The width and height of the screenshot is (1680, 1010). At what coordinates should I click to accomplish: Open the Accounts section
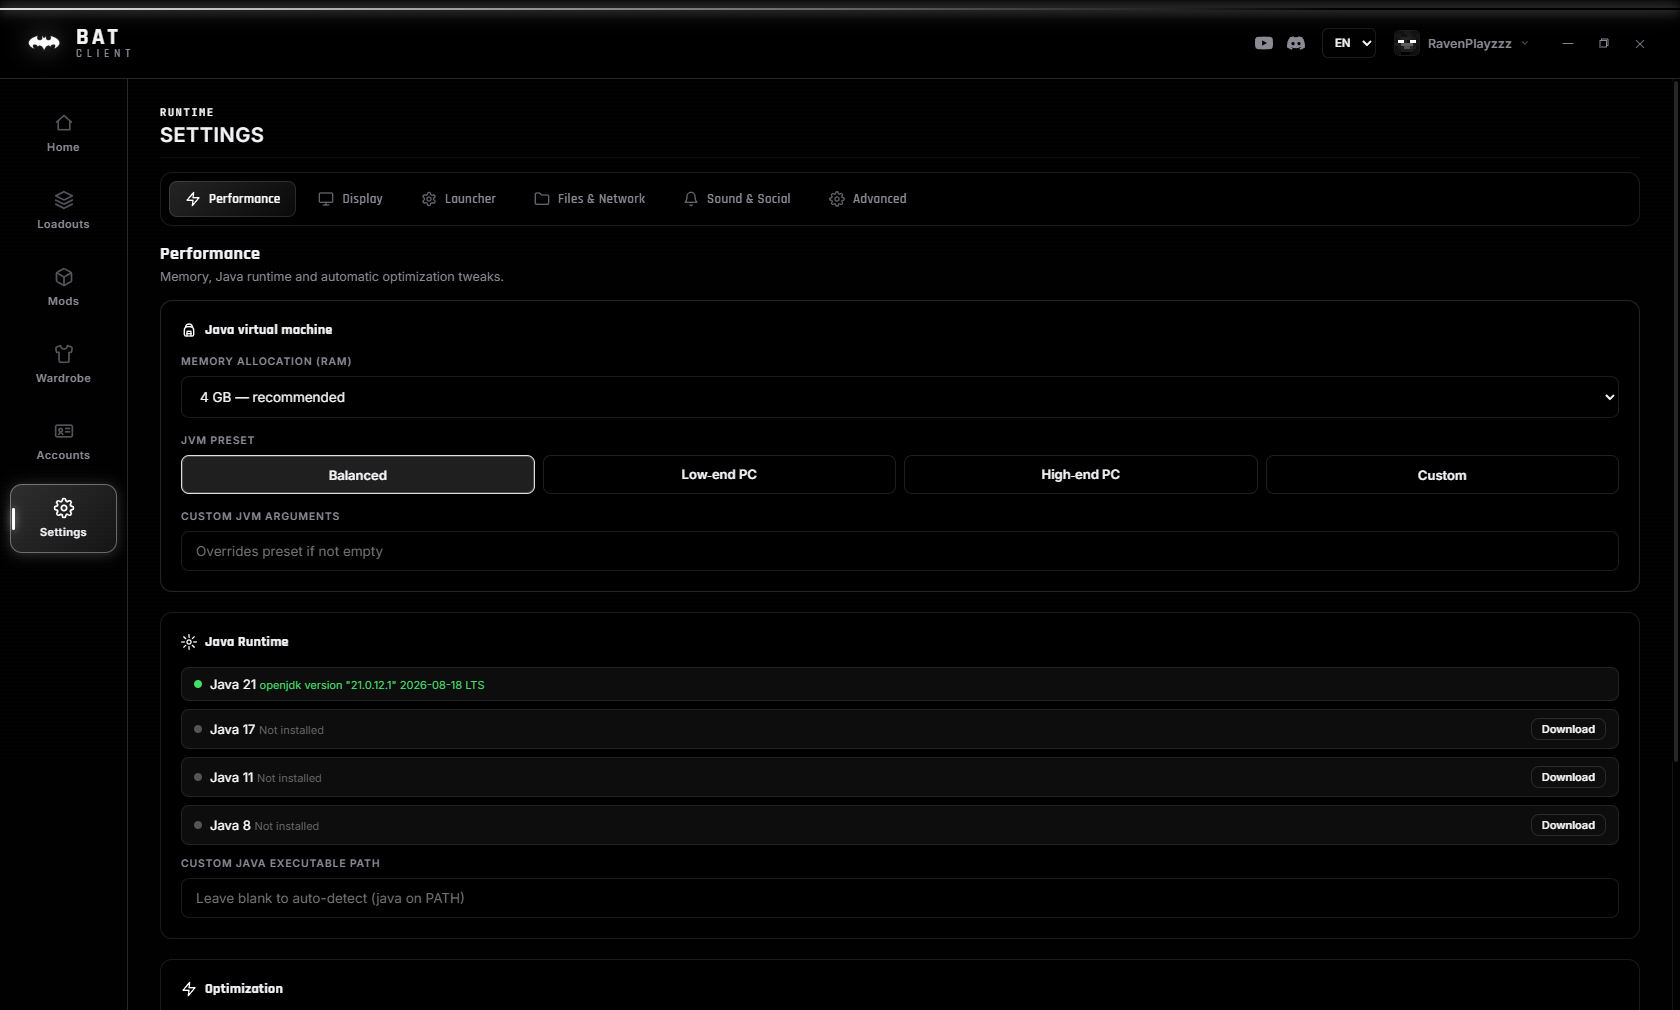click(63, 442)
